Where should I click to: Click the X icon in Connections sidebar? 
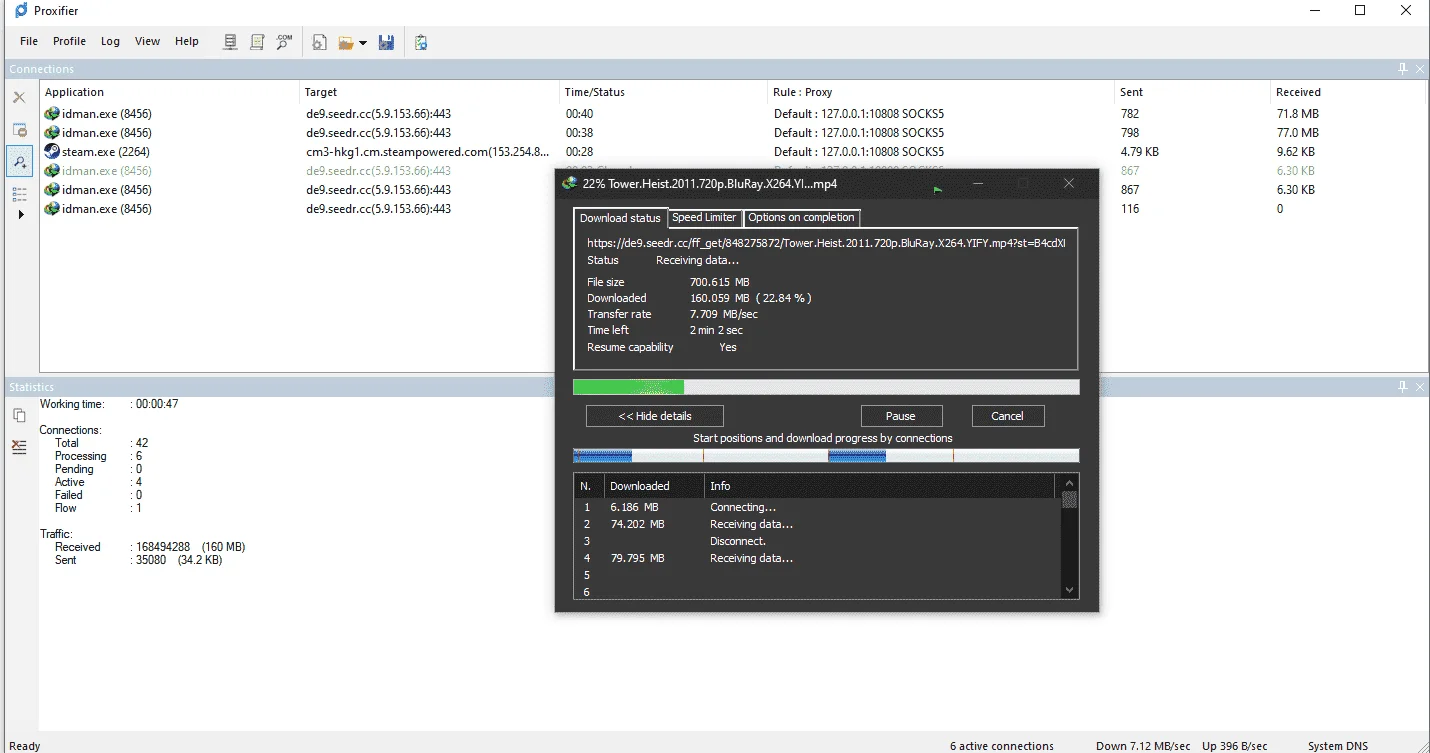pos(19,98)
